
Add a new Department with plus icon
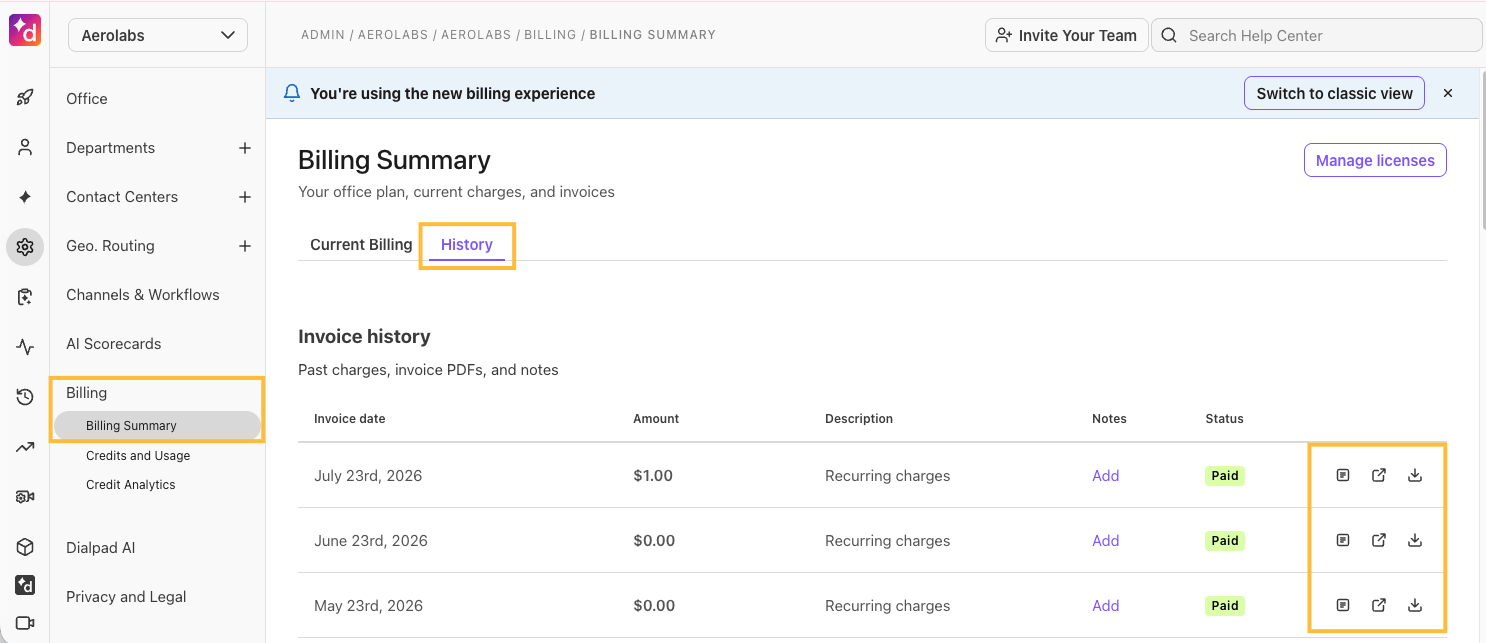[x=245, y=148]
